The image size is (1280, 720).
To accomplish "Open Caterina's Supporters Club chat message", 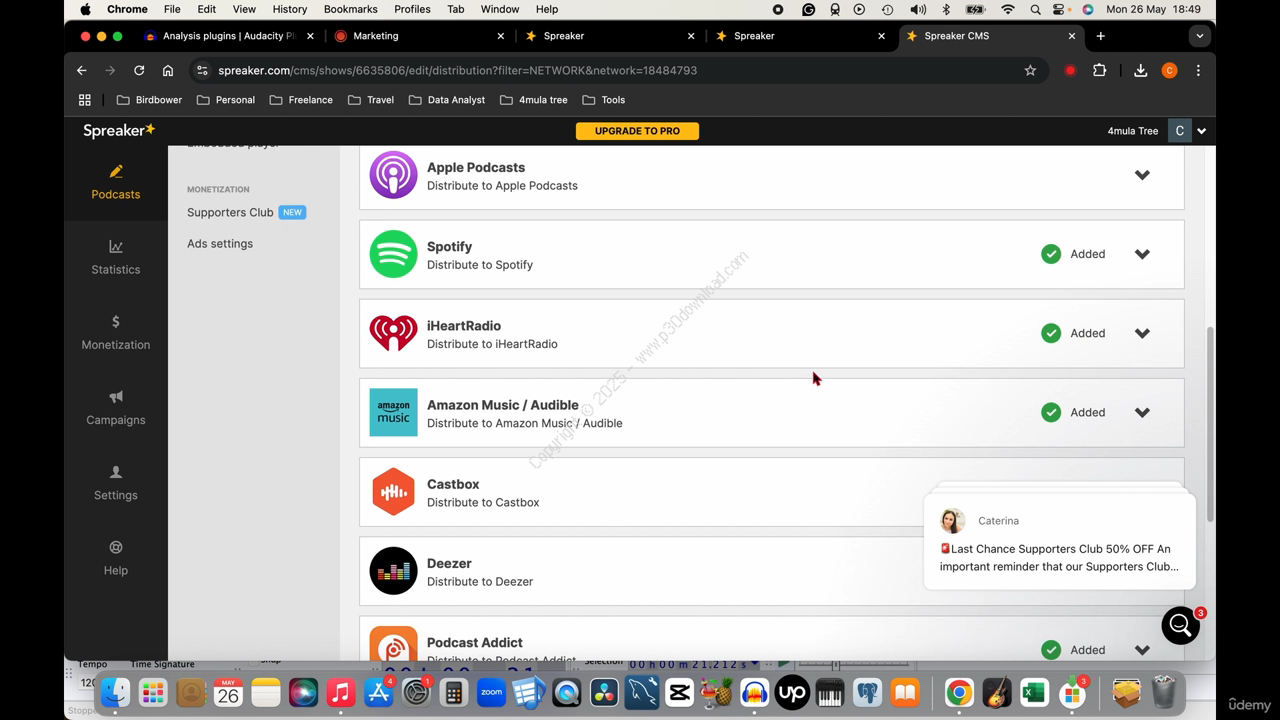I will coord(1059,541).
